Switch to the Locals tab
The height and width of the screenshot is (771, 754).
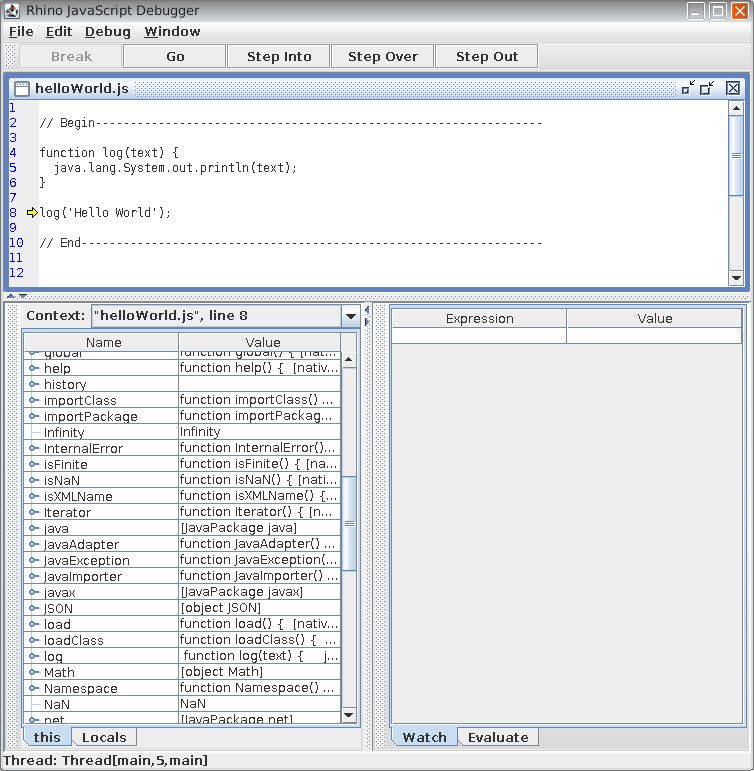pos(104,737)
